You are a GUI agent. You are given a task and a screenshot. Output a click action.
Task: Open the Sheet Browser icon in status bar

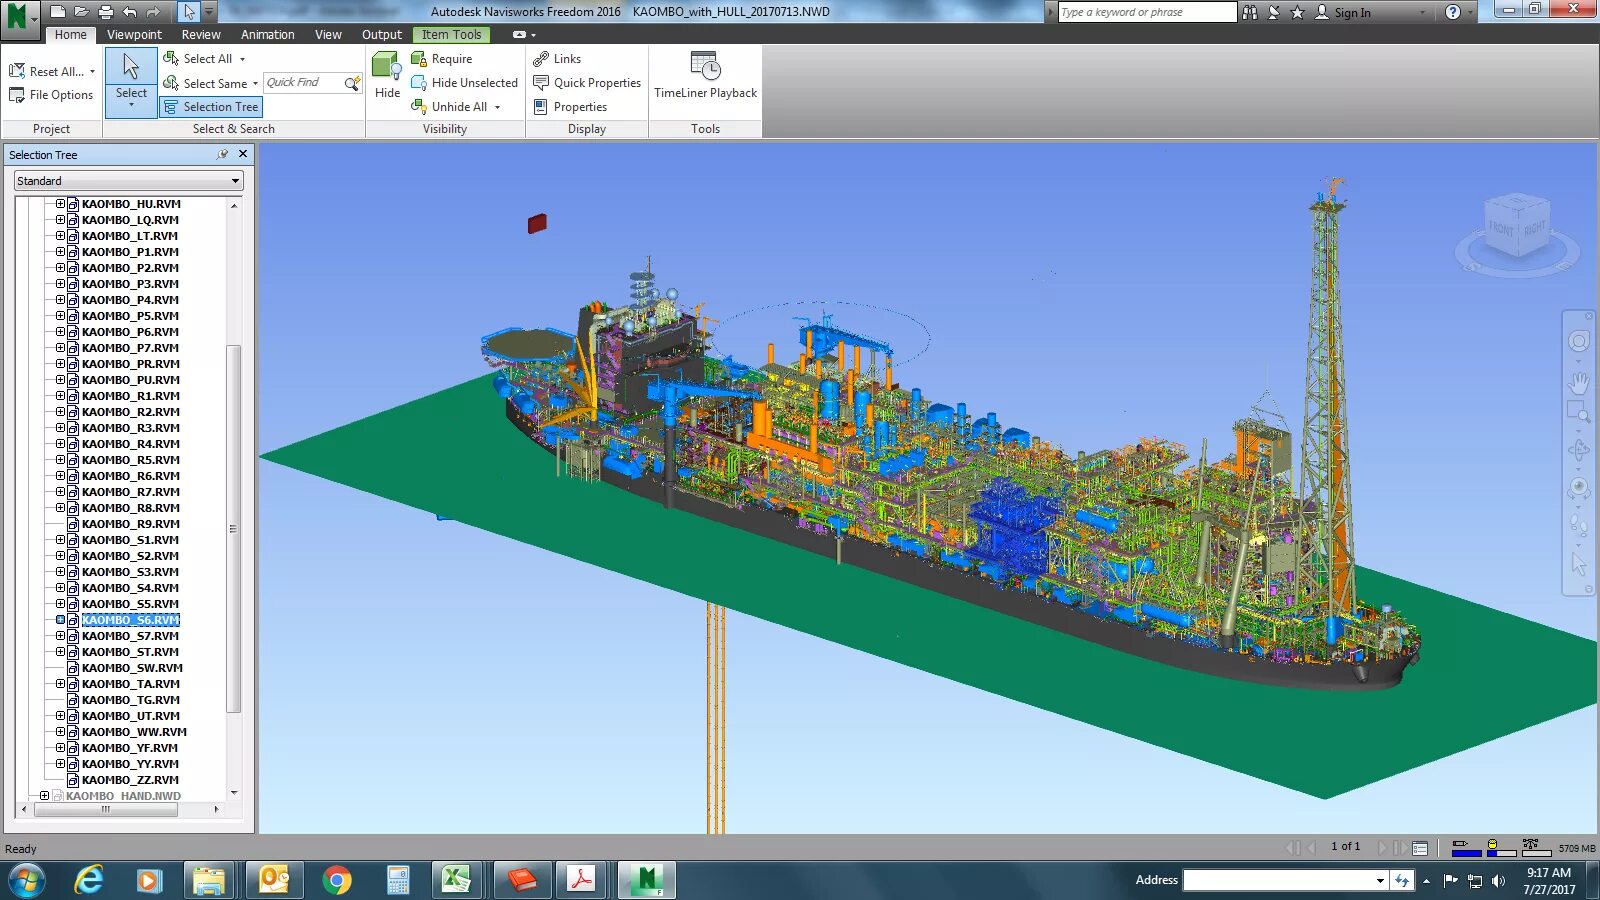pos(1420,848)
